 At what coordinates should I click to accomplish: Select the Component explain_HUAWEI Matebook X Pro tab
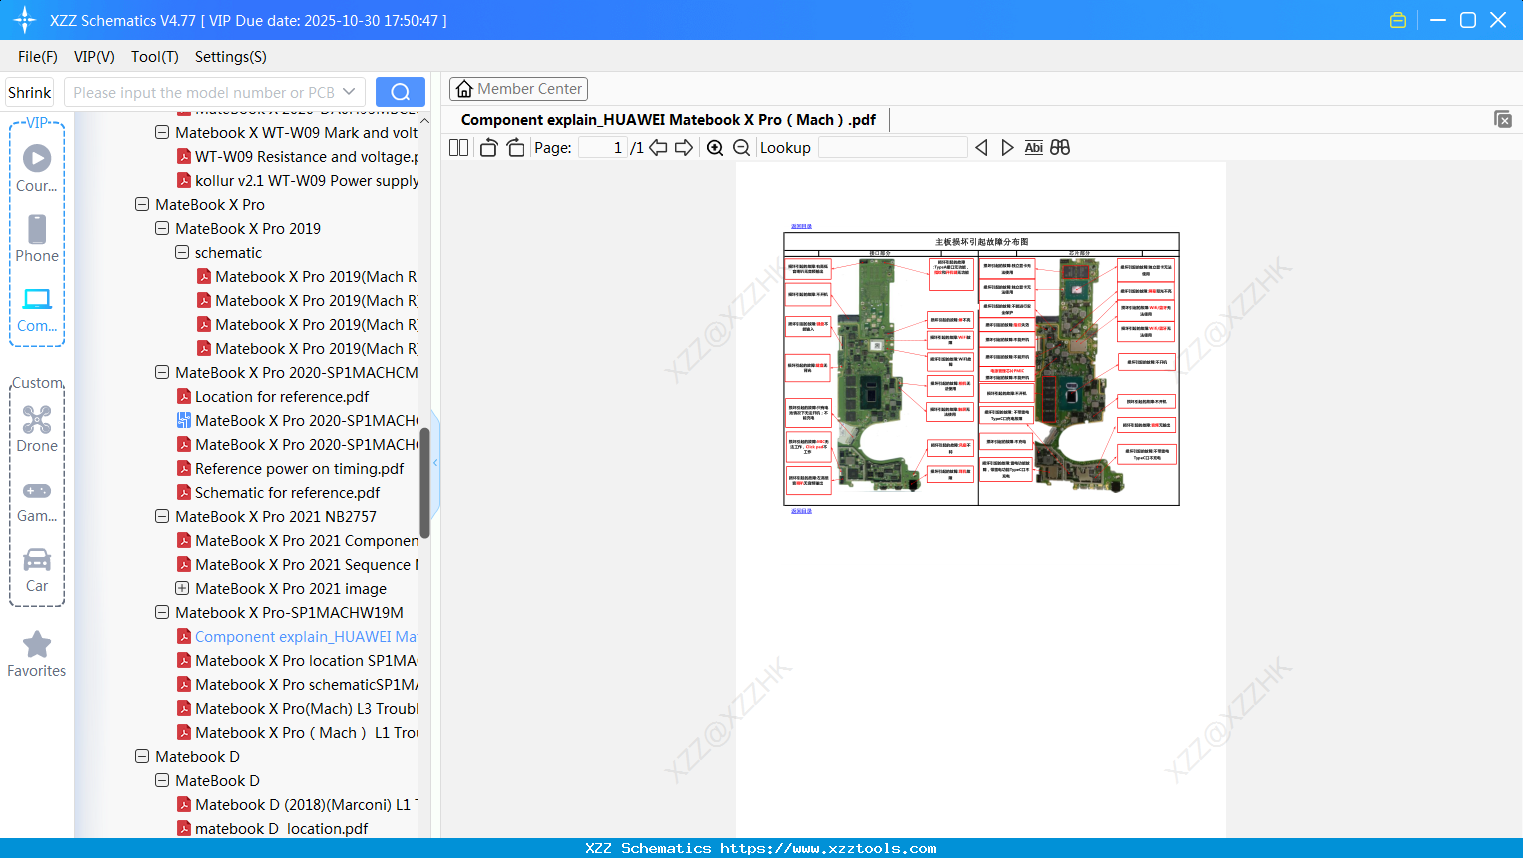coord(668,120)
